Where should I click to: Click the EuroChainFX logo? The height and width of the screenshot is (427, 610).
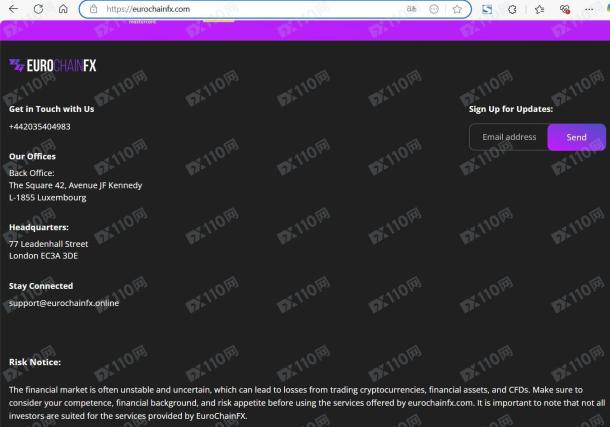53,65
